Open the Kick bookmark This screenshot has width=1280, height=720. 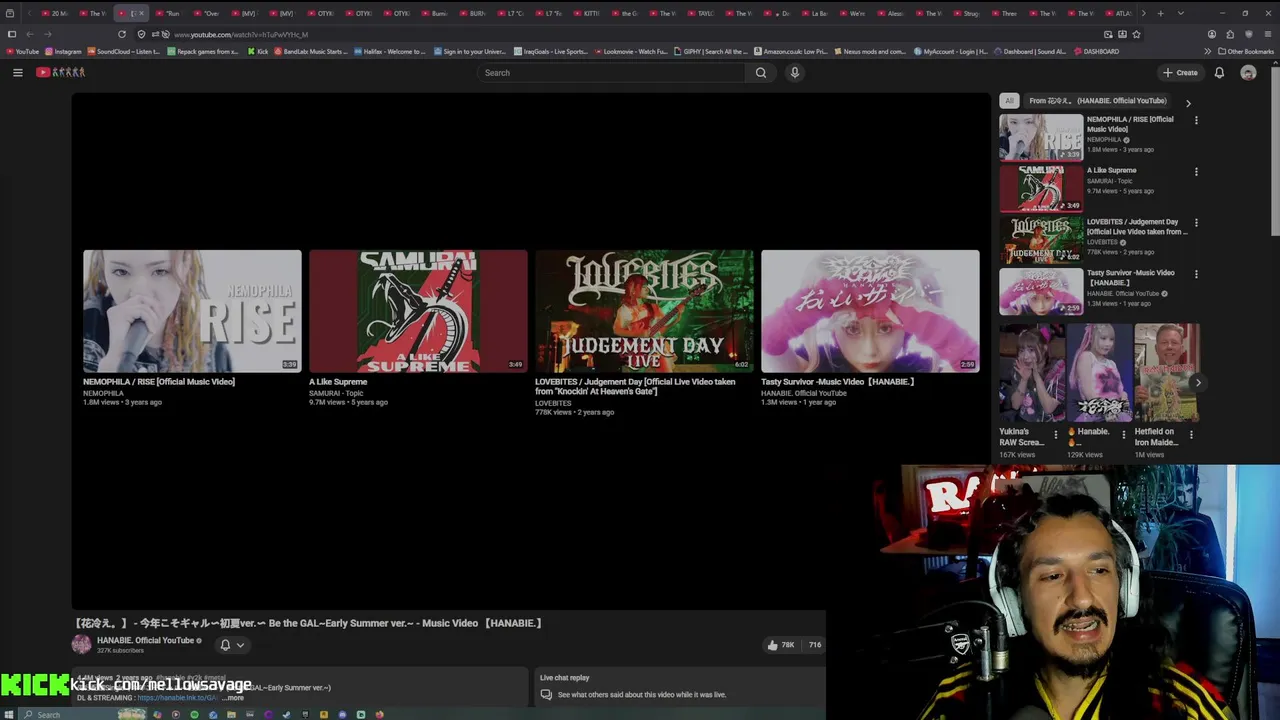point(258,51)
